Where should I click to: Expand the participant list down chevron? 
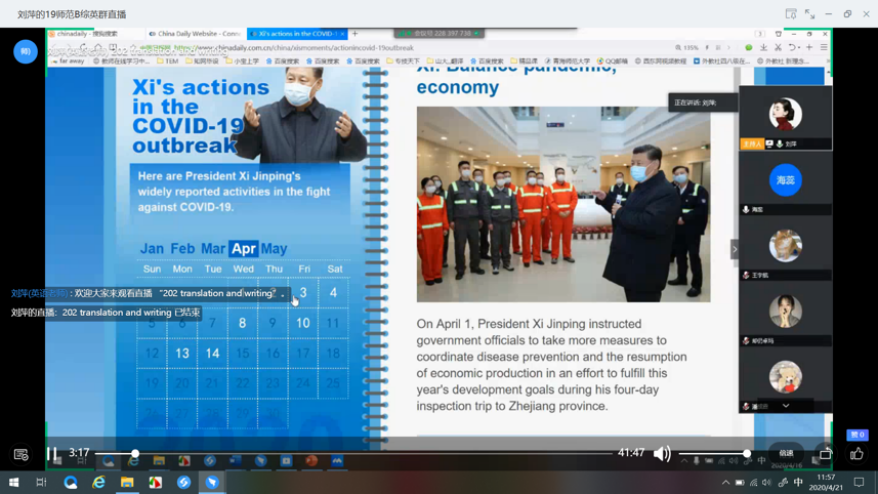[786, 406]
